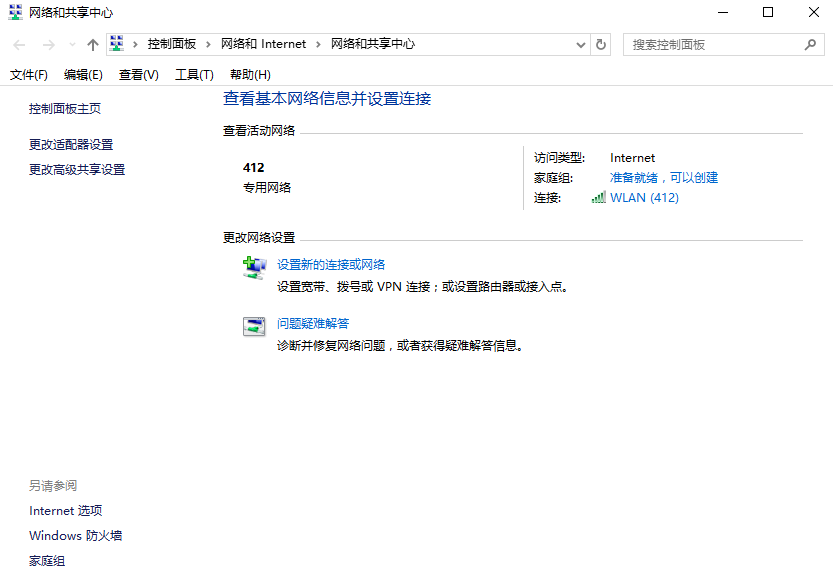Click the 查看基本网络信息并设置连接 heading
This screenshot has width=833, height=587.
tap(327, 99)
